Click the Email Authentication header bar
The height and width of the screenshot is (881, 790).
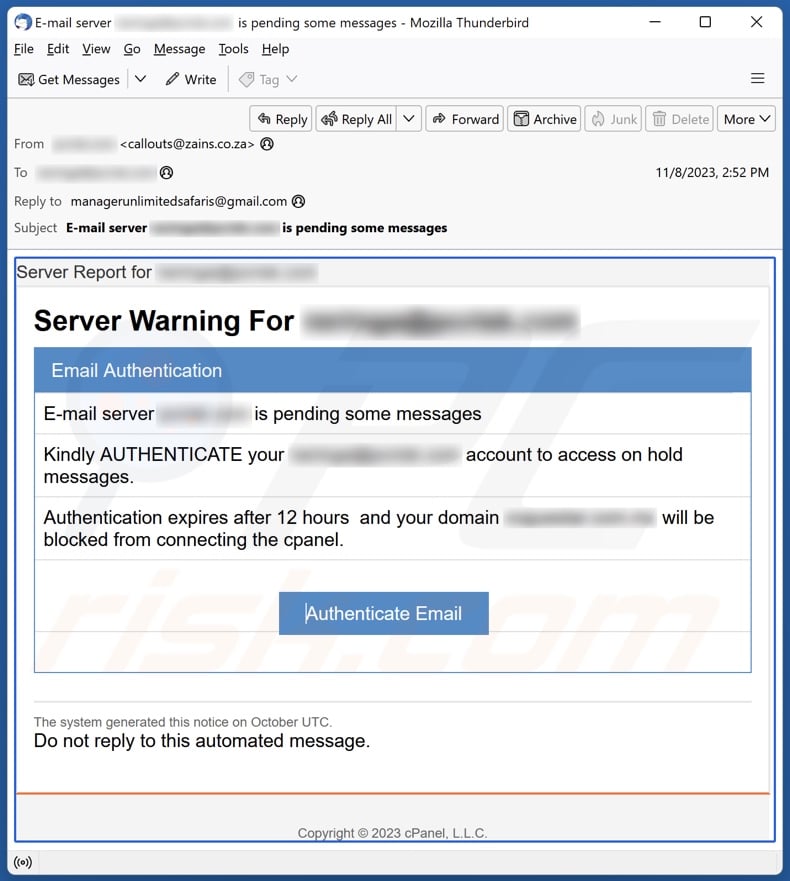(x=393, y=370)
